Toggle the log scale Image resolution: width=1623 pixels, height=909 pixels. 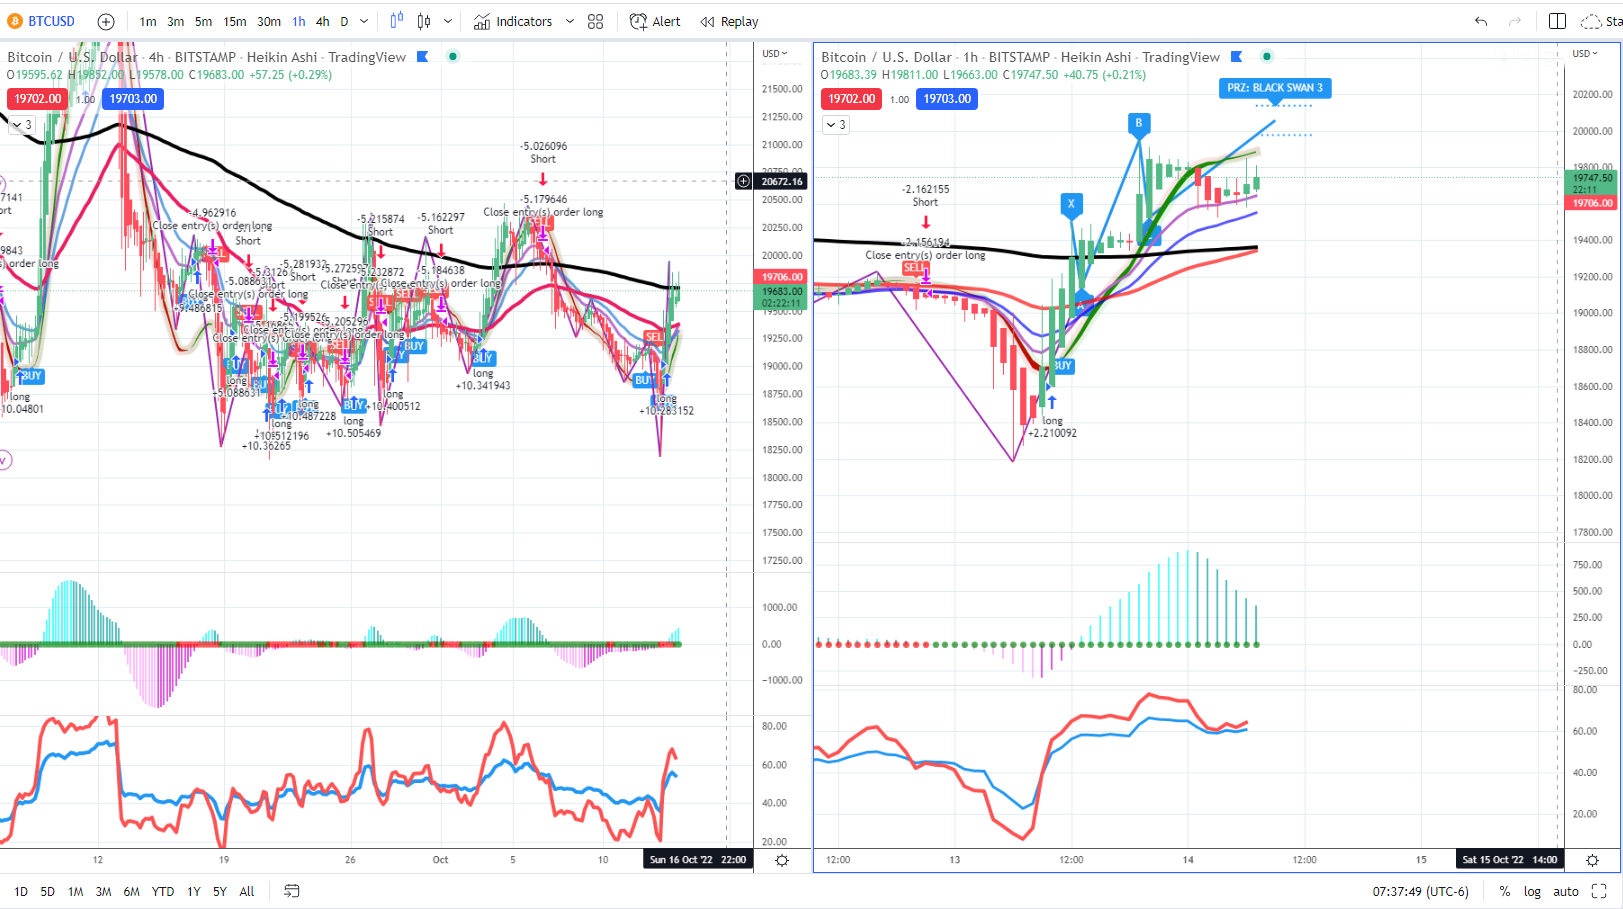point(1532,891)
